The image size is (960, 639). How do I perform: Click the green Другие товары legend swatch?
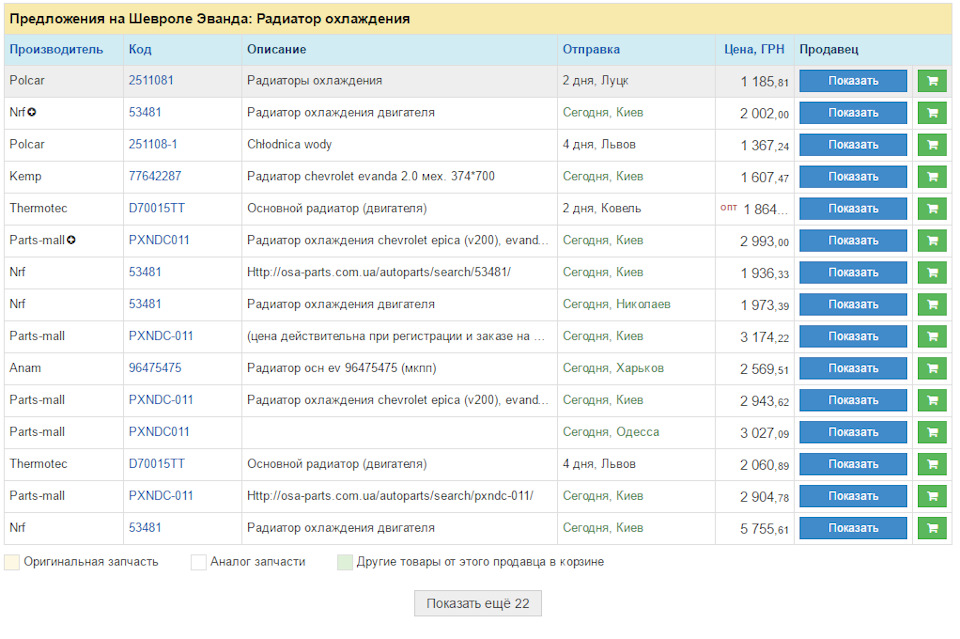[345, 562]
